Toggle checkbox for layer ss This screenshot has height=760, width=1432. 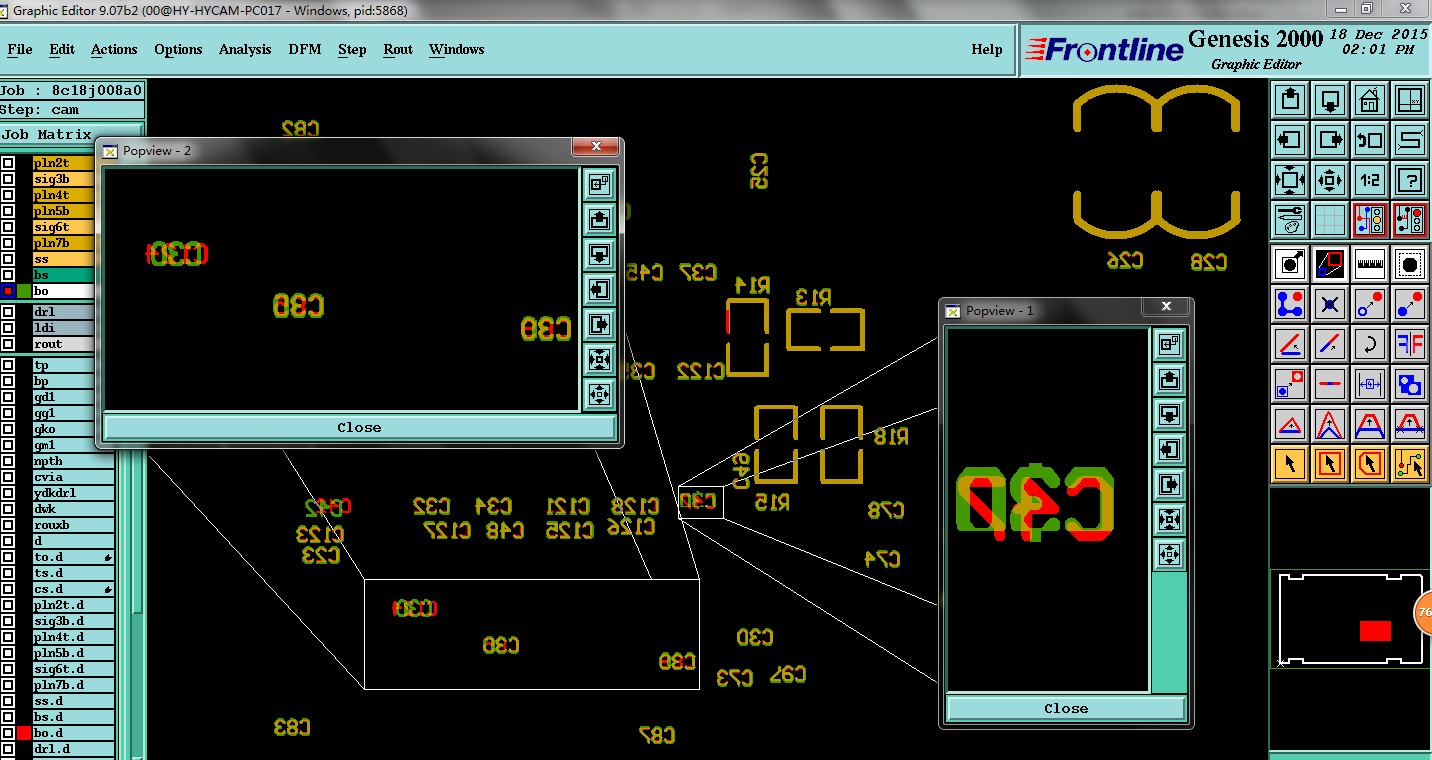8,259
